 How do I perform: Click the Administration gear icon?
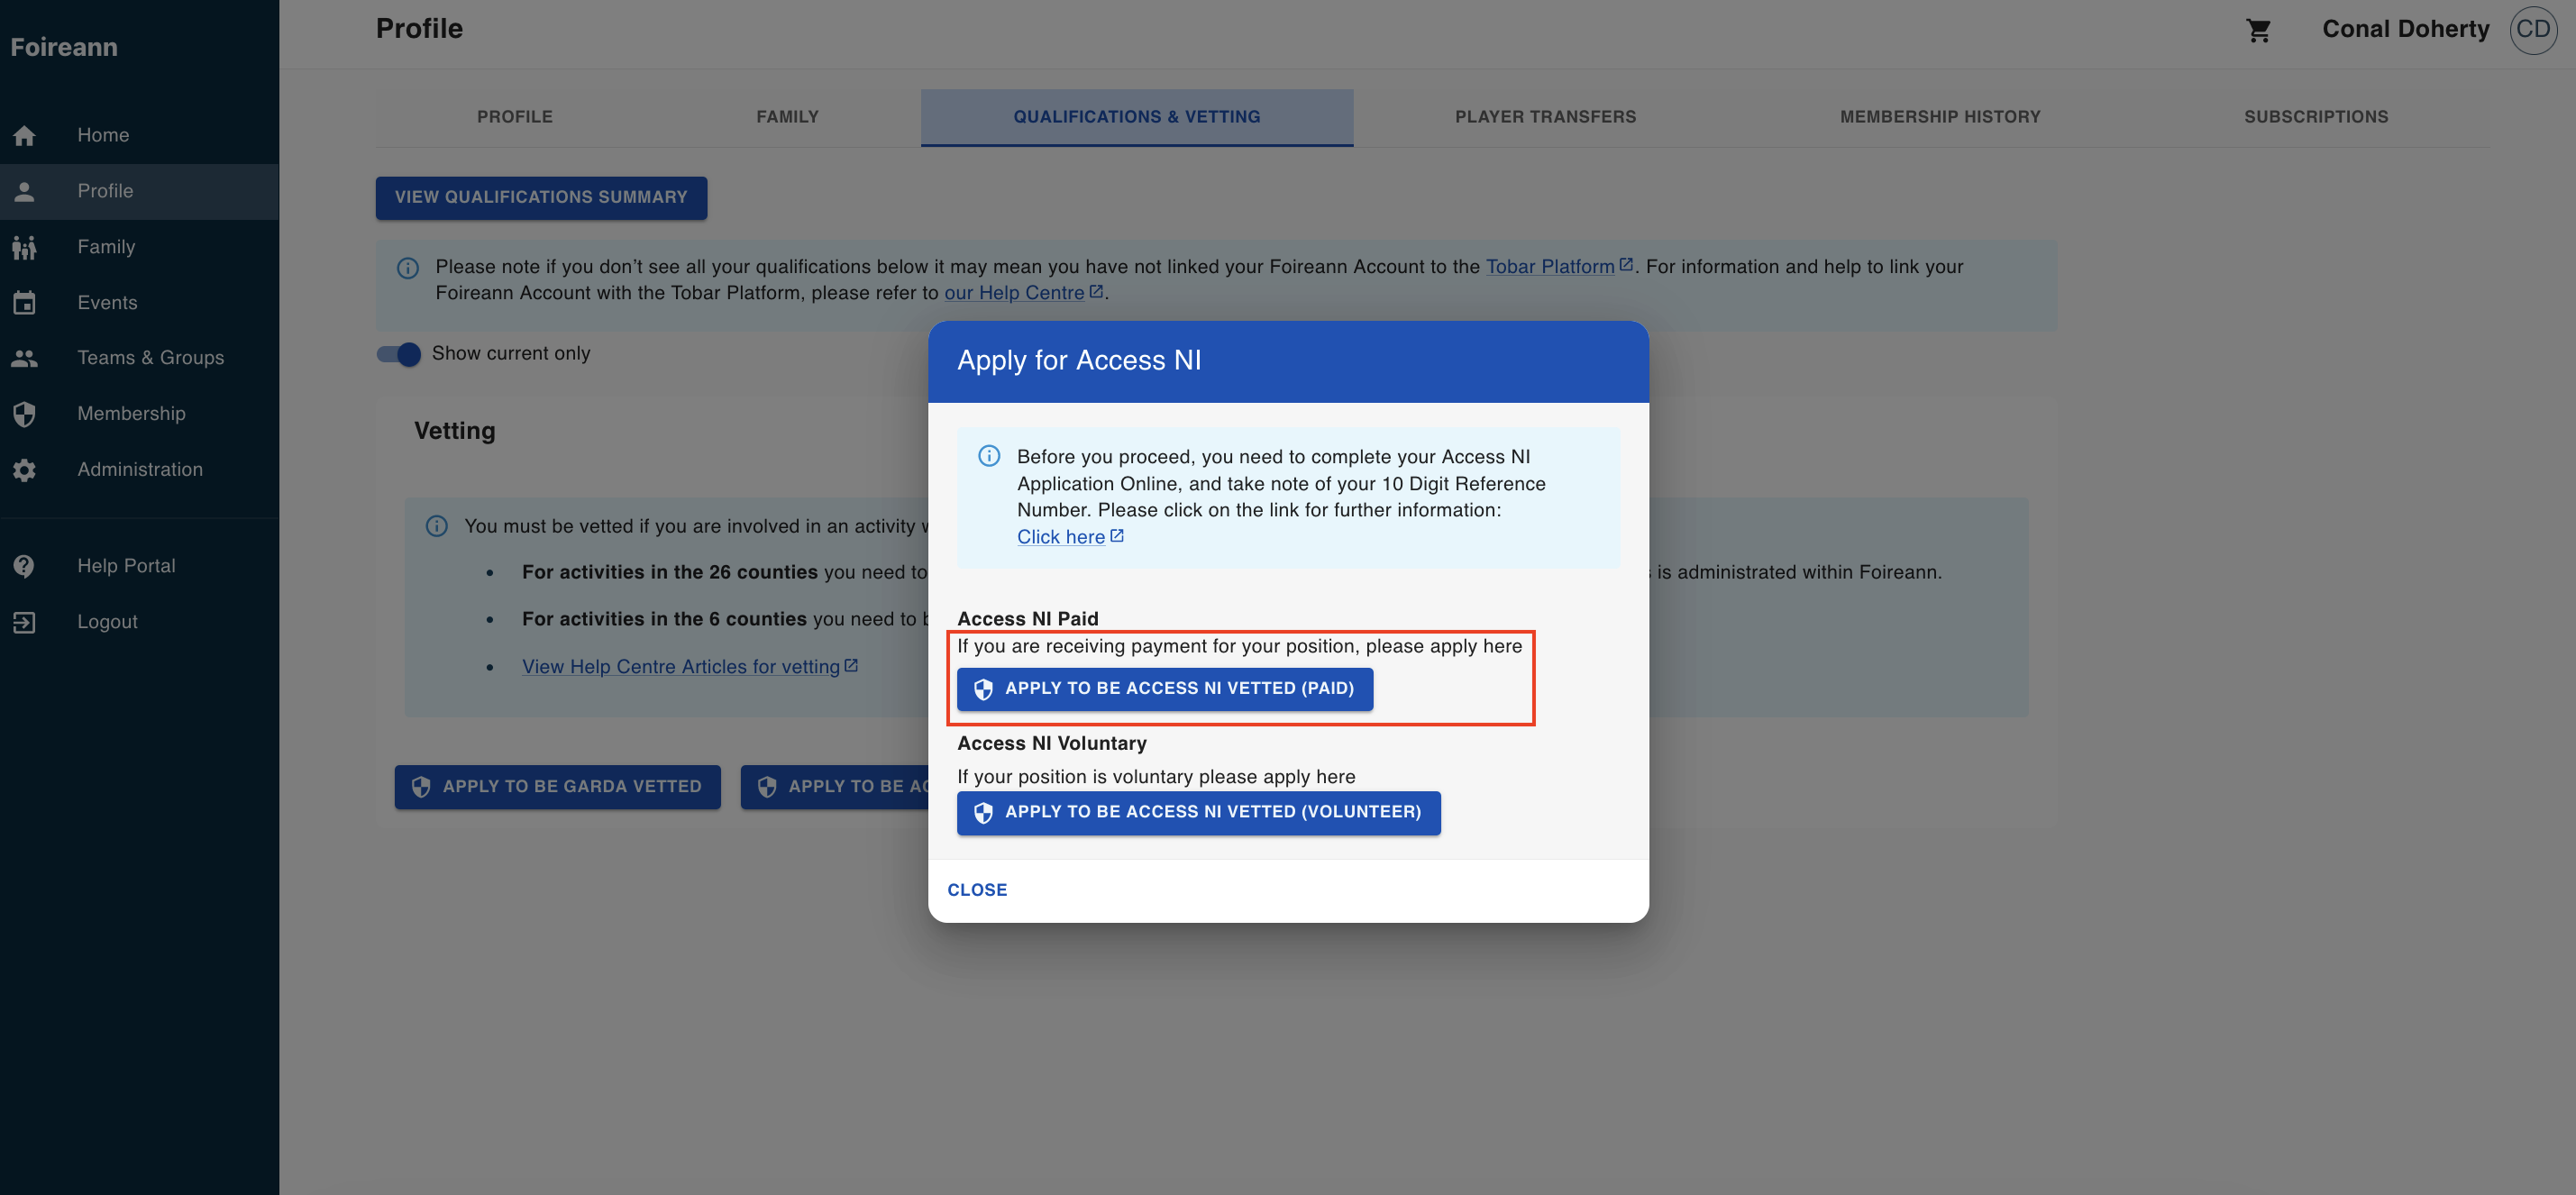25,469
